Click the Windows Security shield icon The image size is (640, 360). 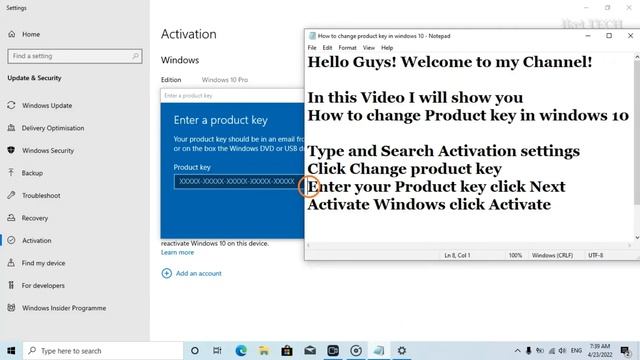(x=11, y=150)
